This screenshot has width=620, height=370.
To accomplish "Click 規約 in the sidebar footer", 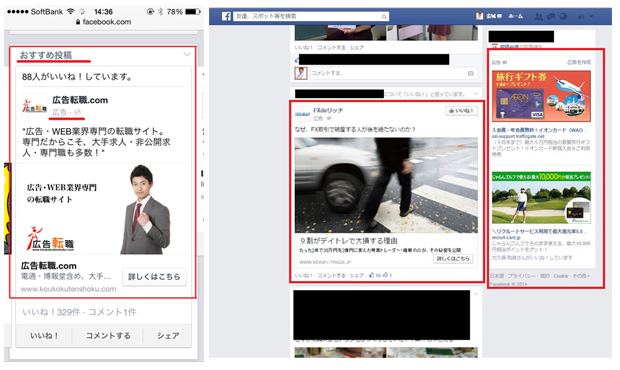I will pyautogui.click(x=544, y=276).
